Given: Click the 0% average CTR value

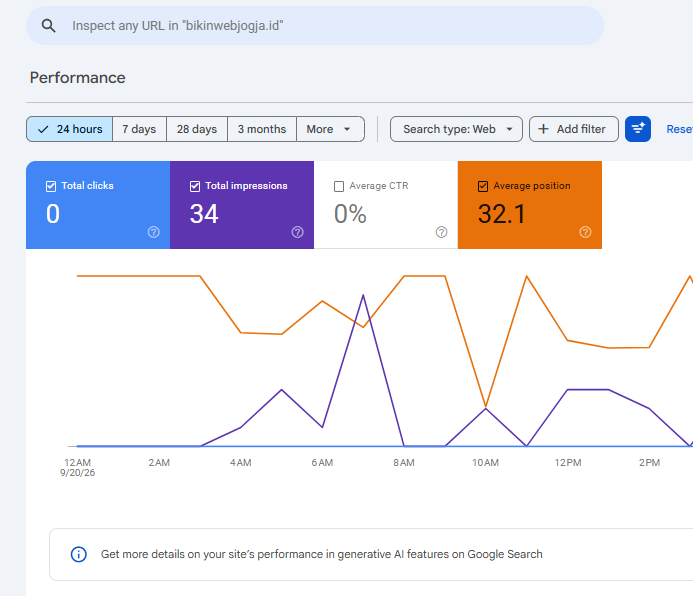Looking at the screenshot, I should pos(350,214).
